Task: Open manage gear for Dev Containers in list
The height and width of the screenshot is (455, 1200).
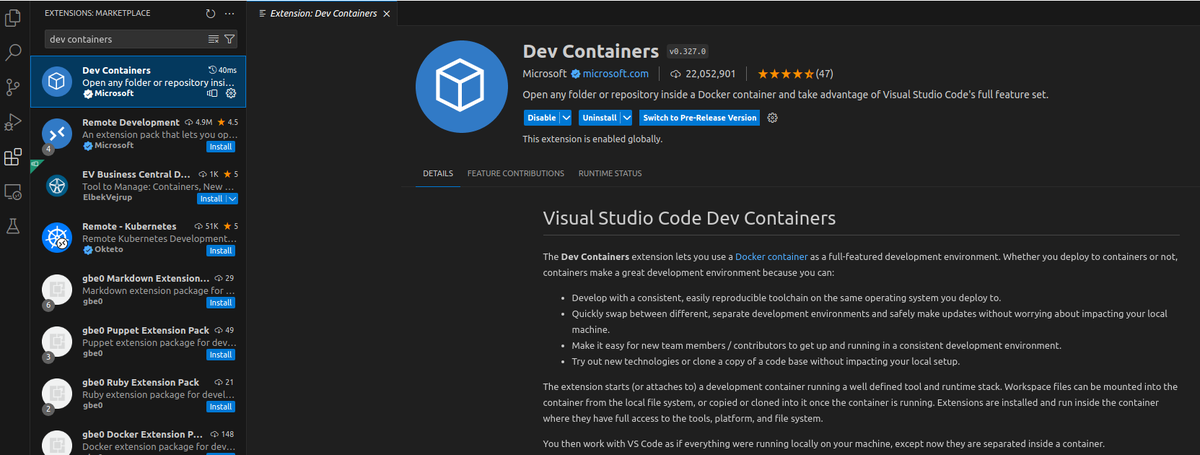Action: [231, 93]
